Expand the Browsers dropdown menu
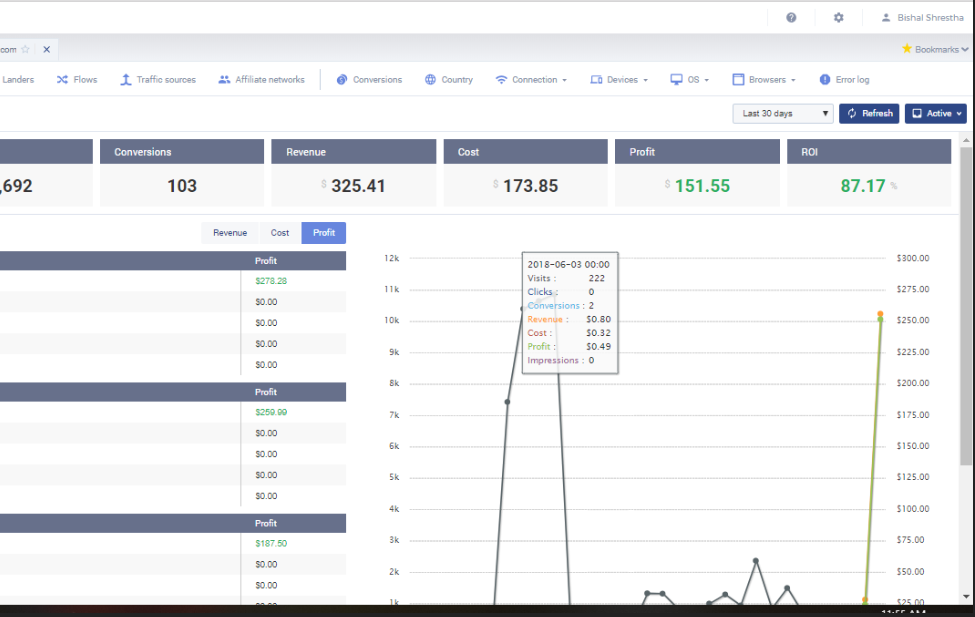Viewport: 975px width, 617px height. tap(764, 80)
